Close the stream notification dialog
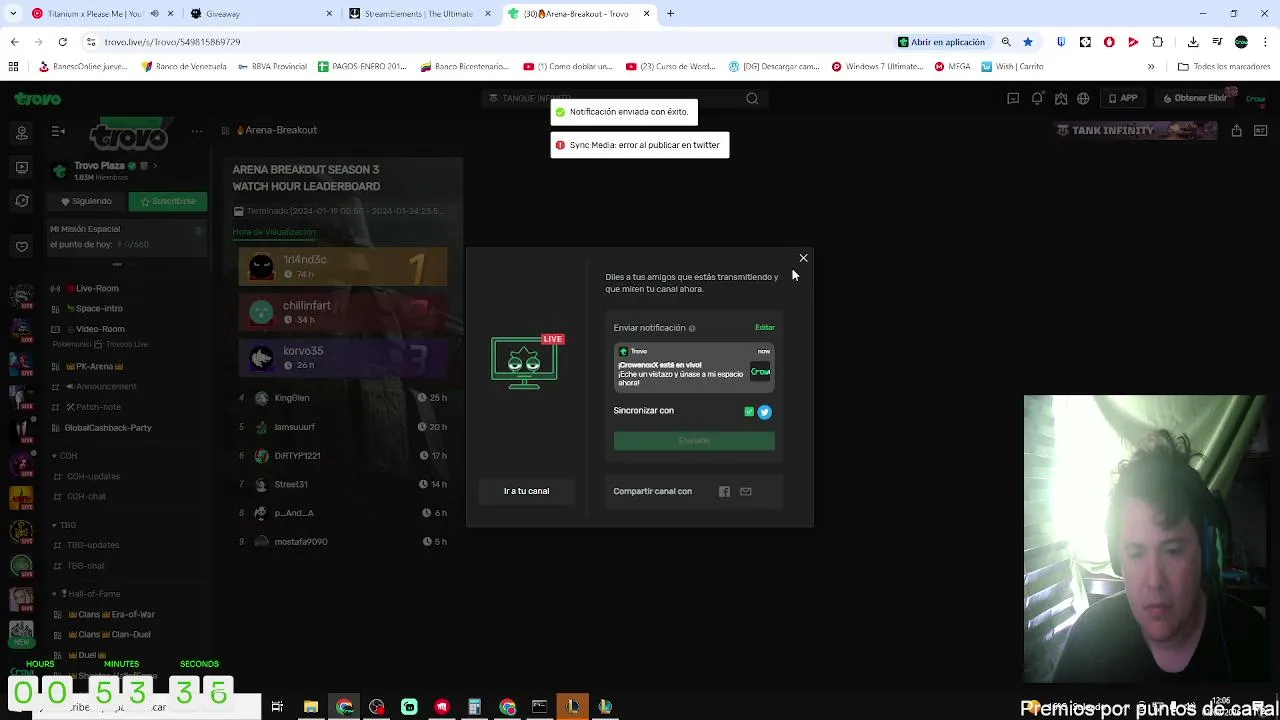The image size is (1280, 720). click(803, 258)
